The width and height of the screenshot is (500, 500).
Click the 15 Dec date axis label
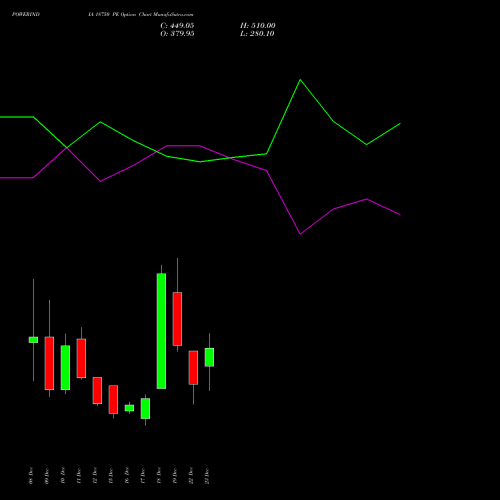point(111,476)
